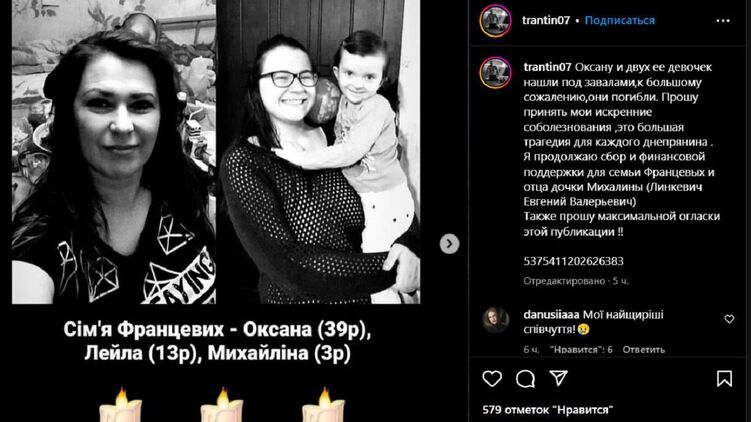
Task: Go to next photo with arrow button
Action: pos(449,244)
